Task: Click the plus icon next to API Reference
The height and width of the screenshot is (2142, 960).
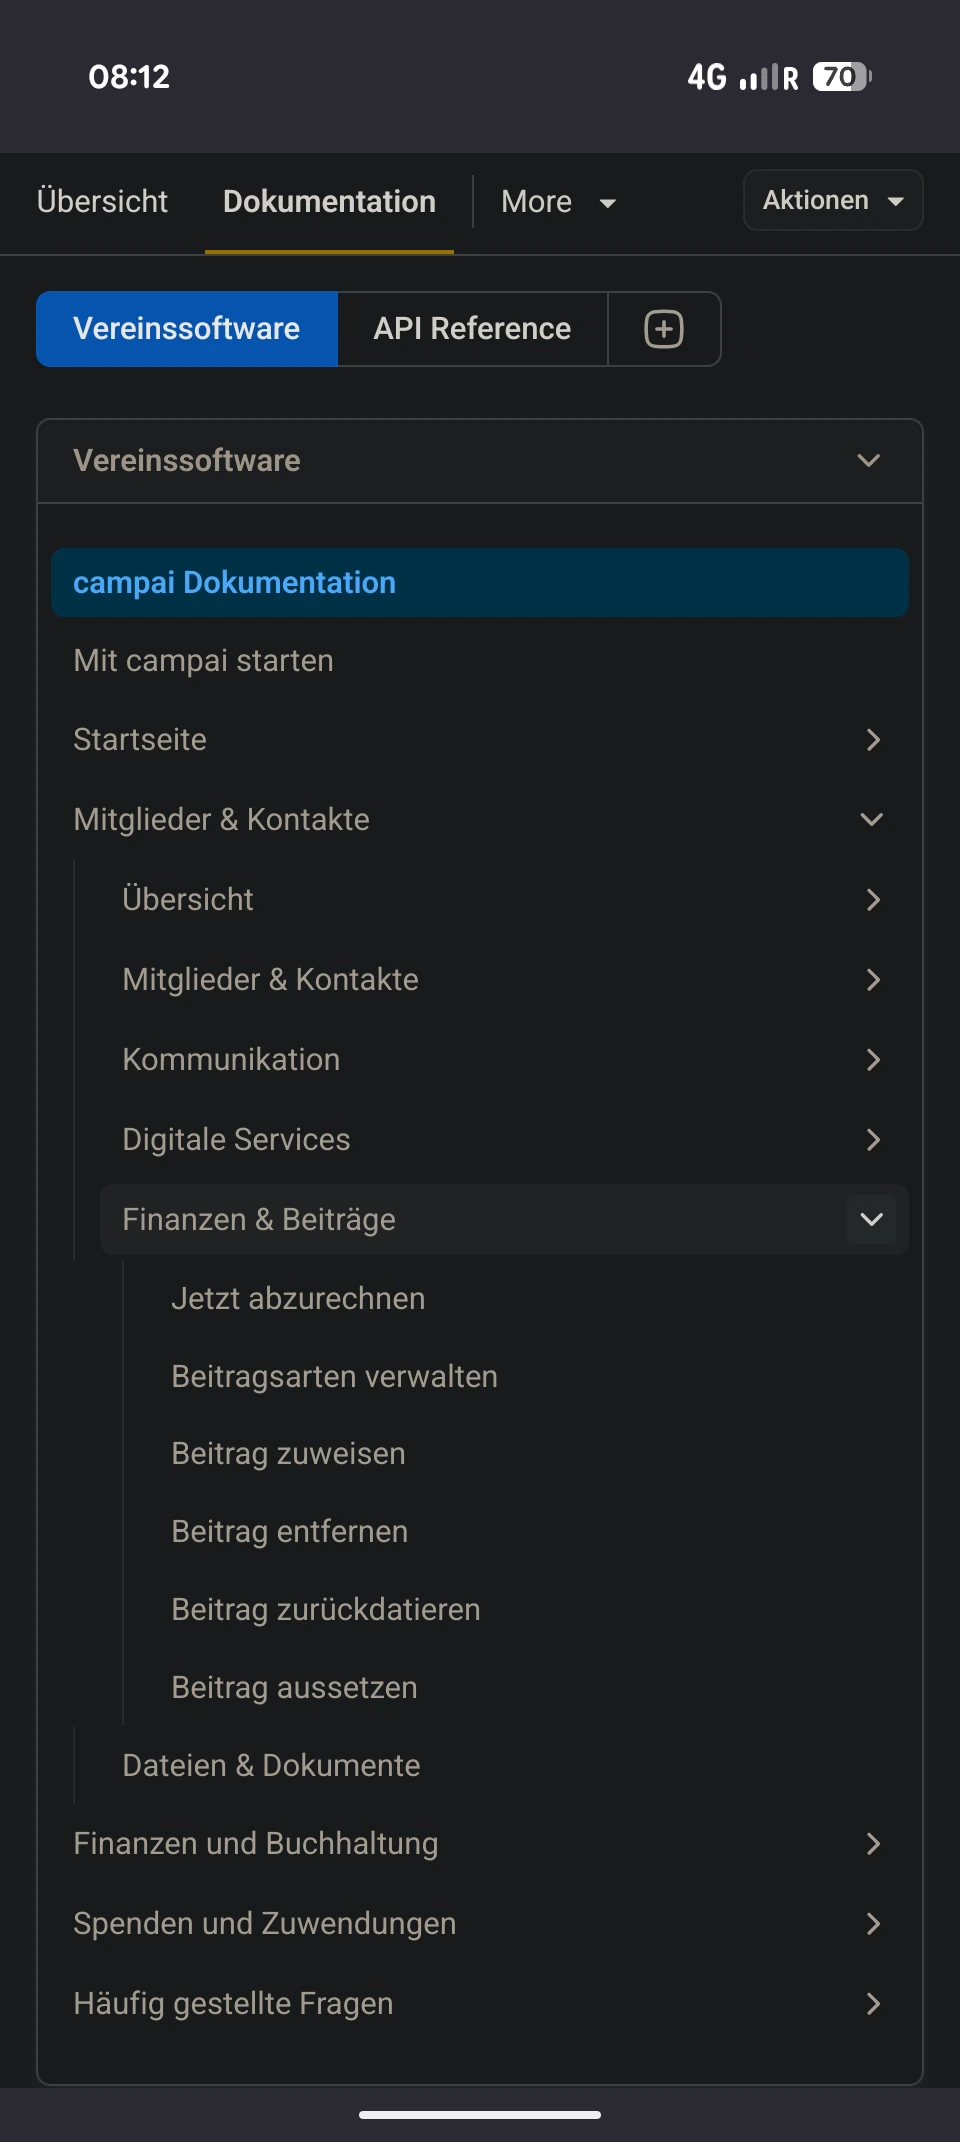Action: 664,329
